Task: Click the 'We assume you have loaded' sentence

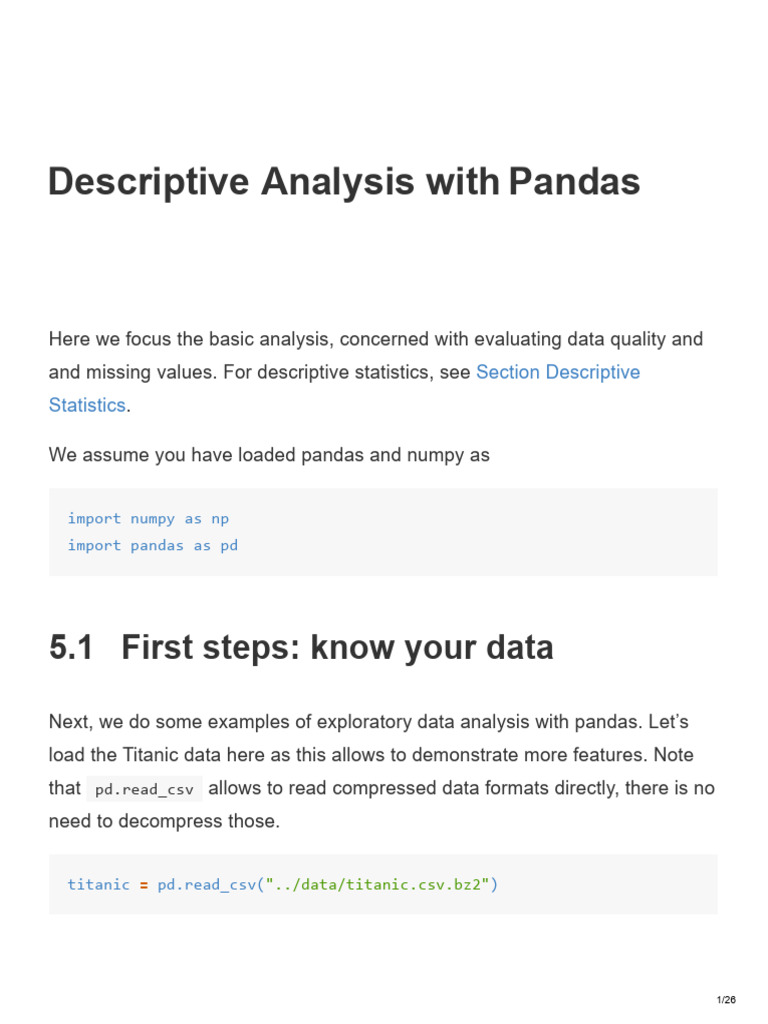Action: 269,455
